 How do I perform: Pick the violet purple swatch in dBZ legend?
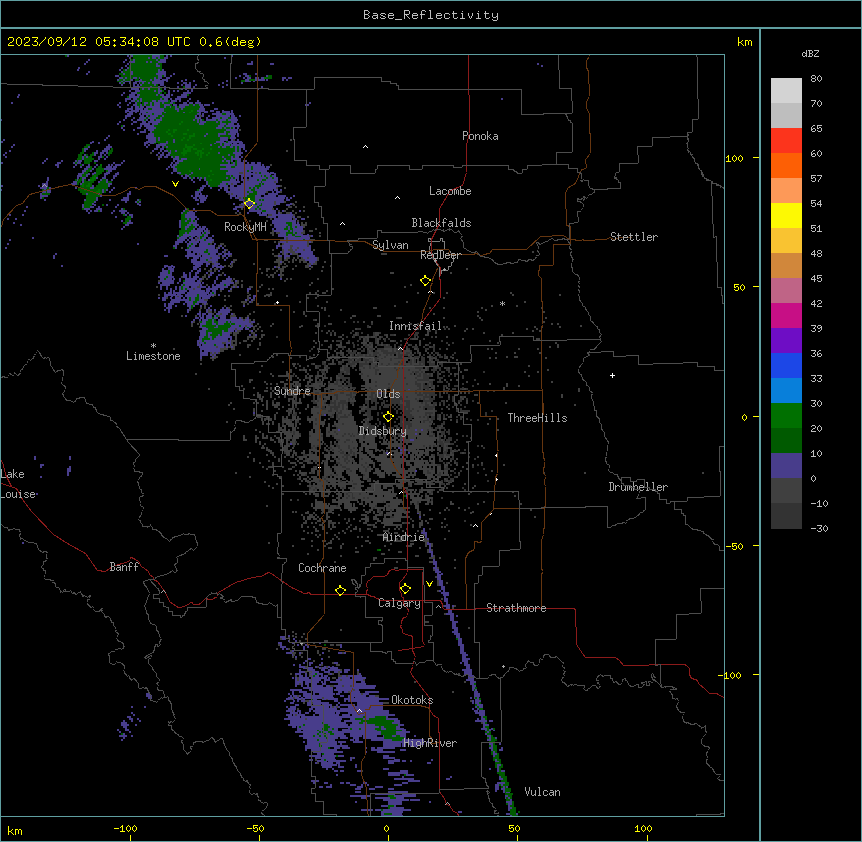[x=786, y=341]
